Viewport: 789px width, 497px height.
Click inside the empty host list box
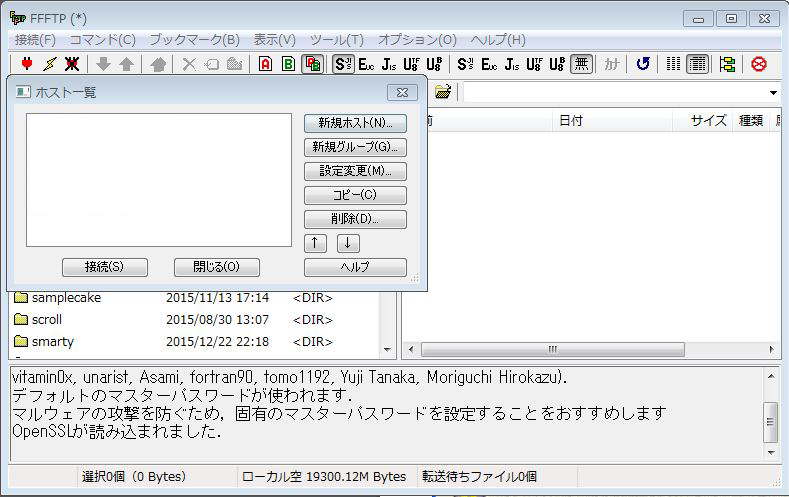(x=159, y=180)
